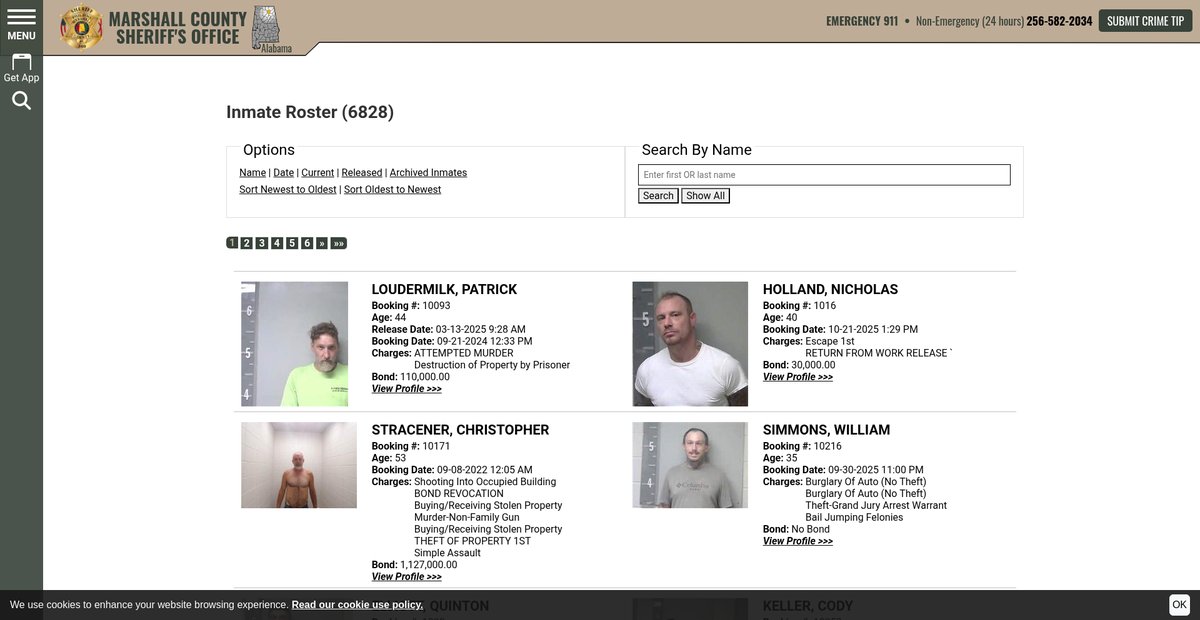The width and height of the screenshot is (1200, 620).
Task: Sort roster by Date
Action: tap(283, 173)
